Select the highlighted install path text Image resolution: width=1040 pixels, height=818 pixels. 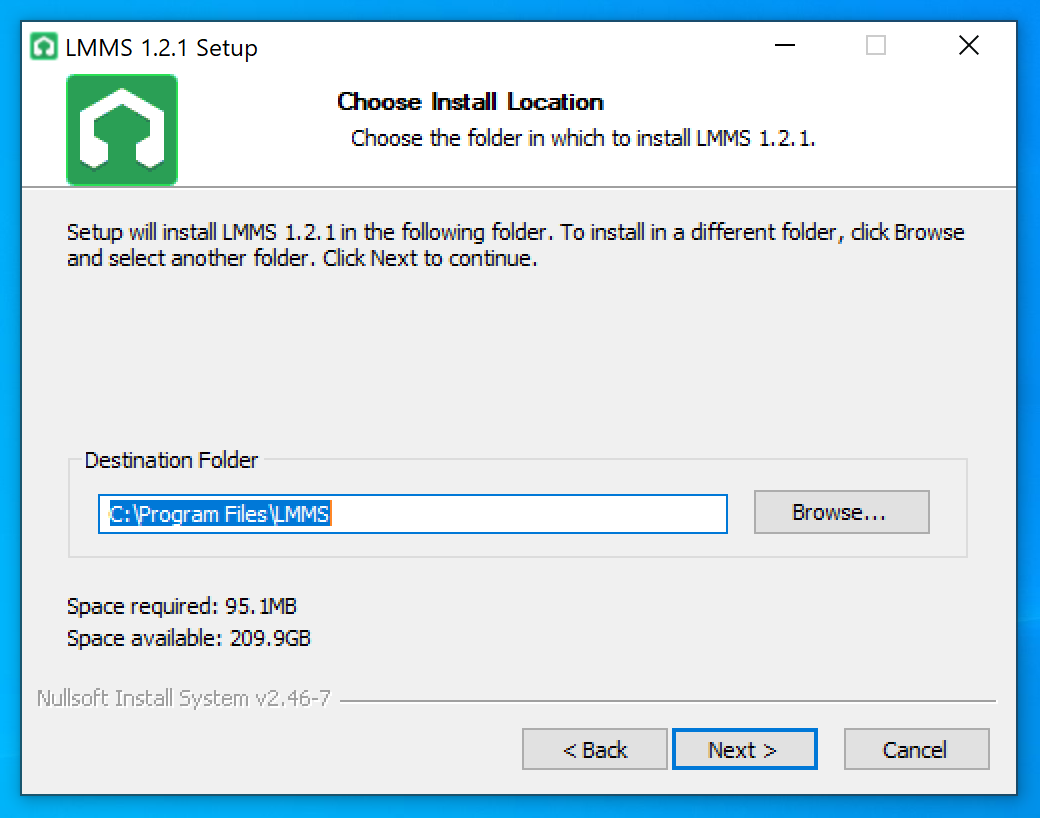pos(220,514)
